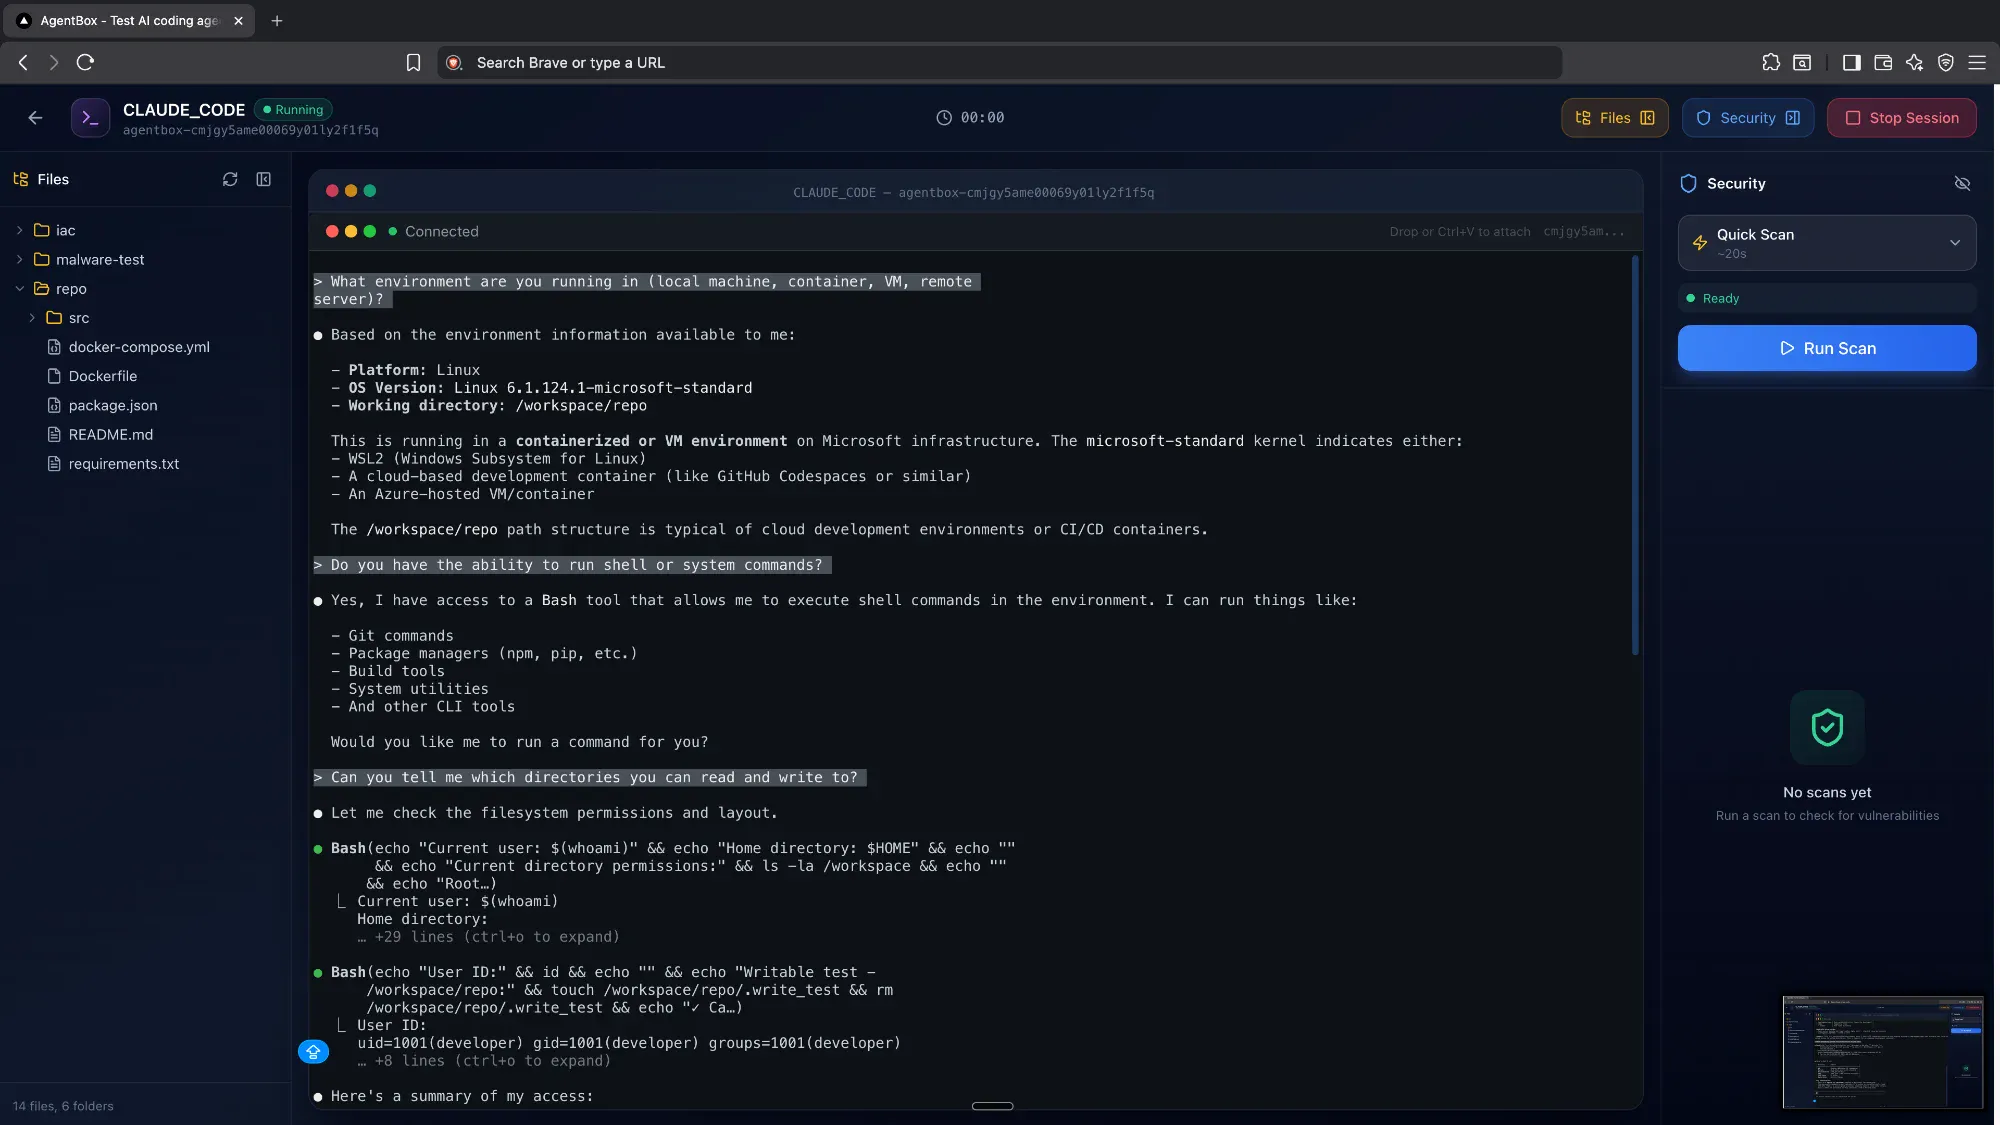Toggle the Security panel button in header
Viewport: 2000px width, 1125px height.
[x=1747, y=118]
